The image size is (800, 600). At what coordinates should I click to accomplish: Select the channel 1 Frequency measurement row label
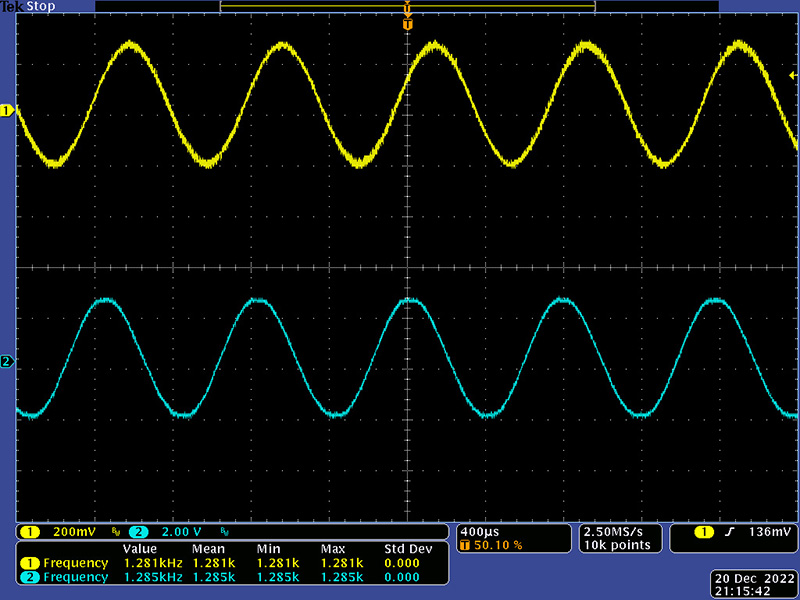tap(76, 563)
